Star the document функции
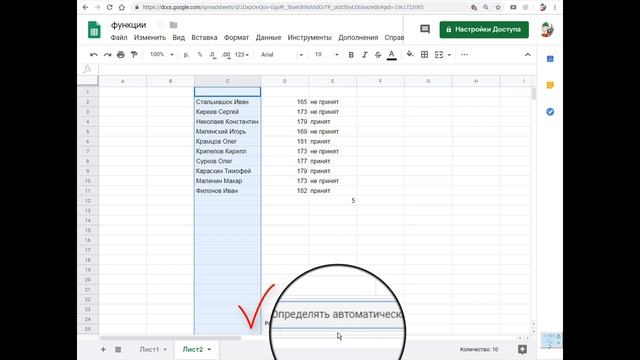This screenshot has width=640, height=360. coord(160,25)
